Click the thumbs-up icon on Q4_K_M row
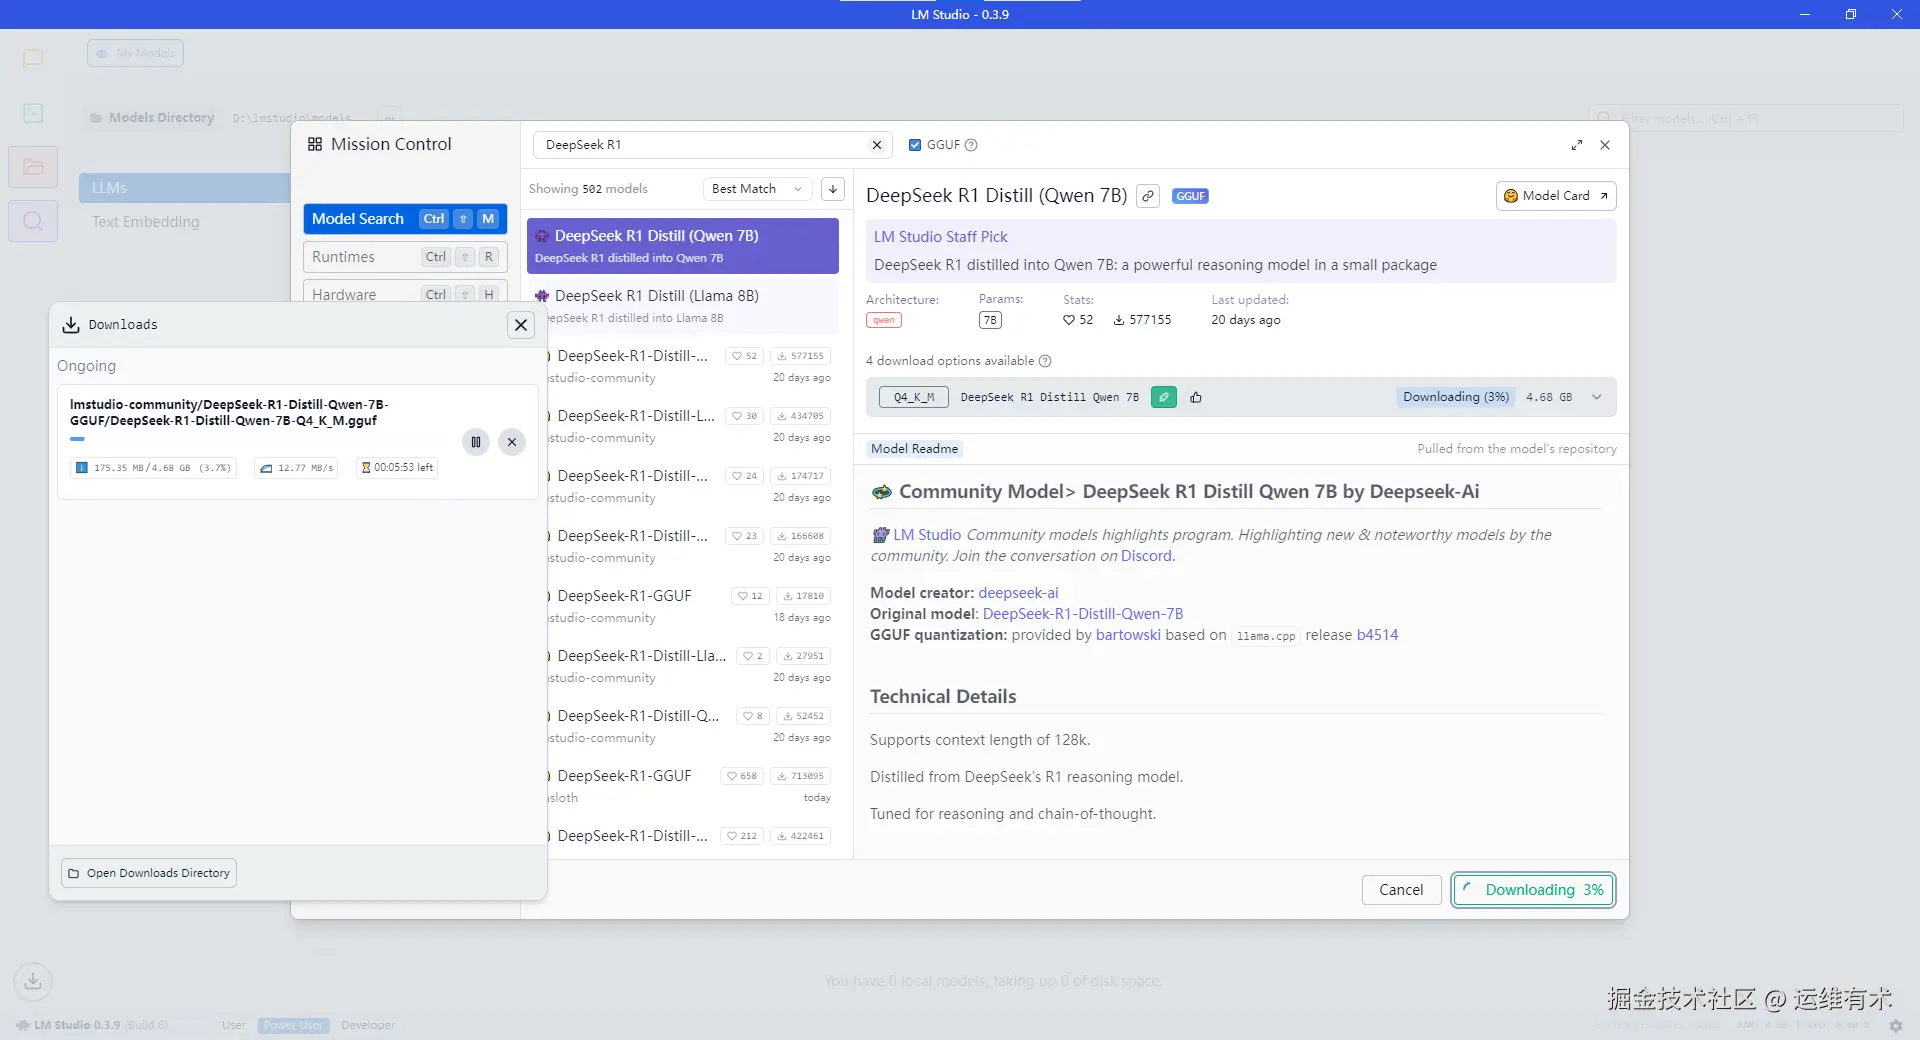 1196,397
